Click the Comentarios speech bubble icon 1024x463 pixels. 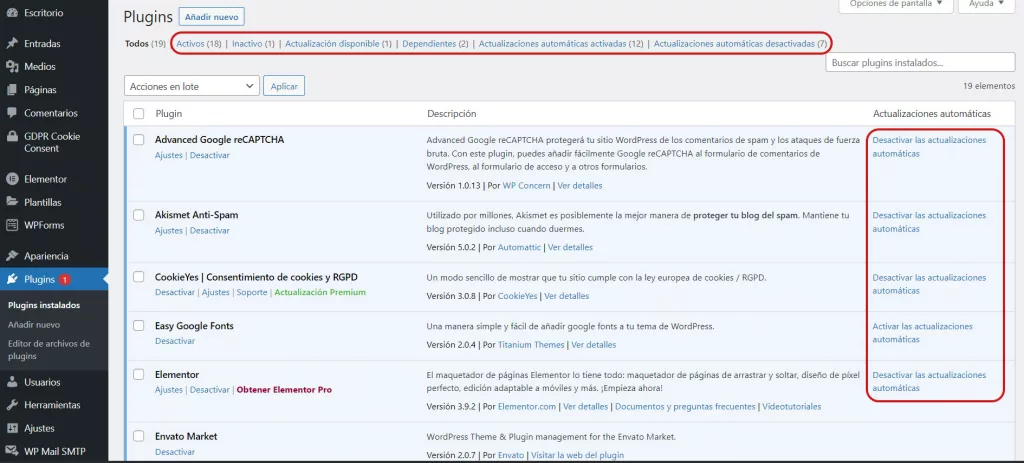pyautogui.click(x=11, y=113)
